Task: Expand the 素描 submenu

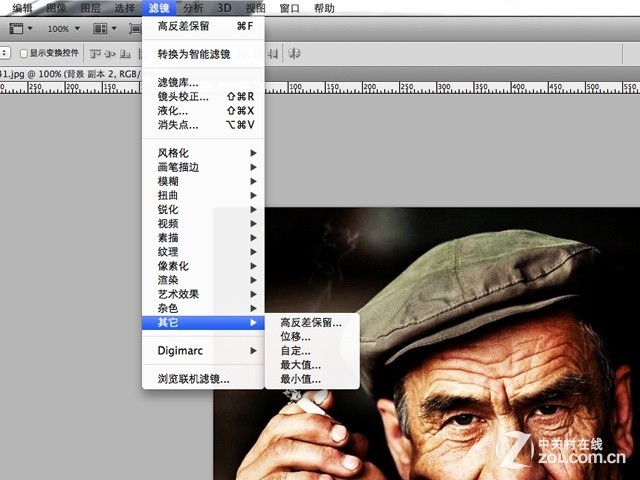Action: (203, 238)
